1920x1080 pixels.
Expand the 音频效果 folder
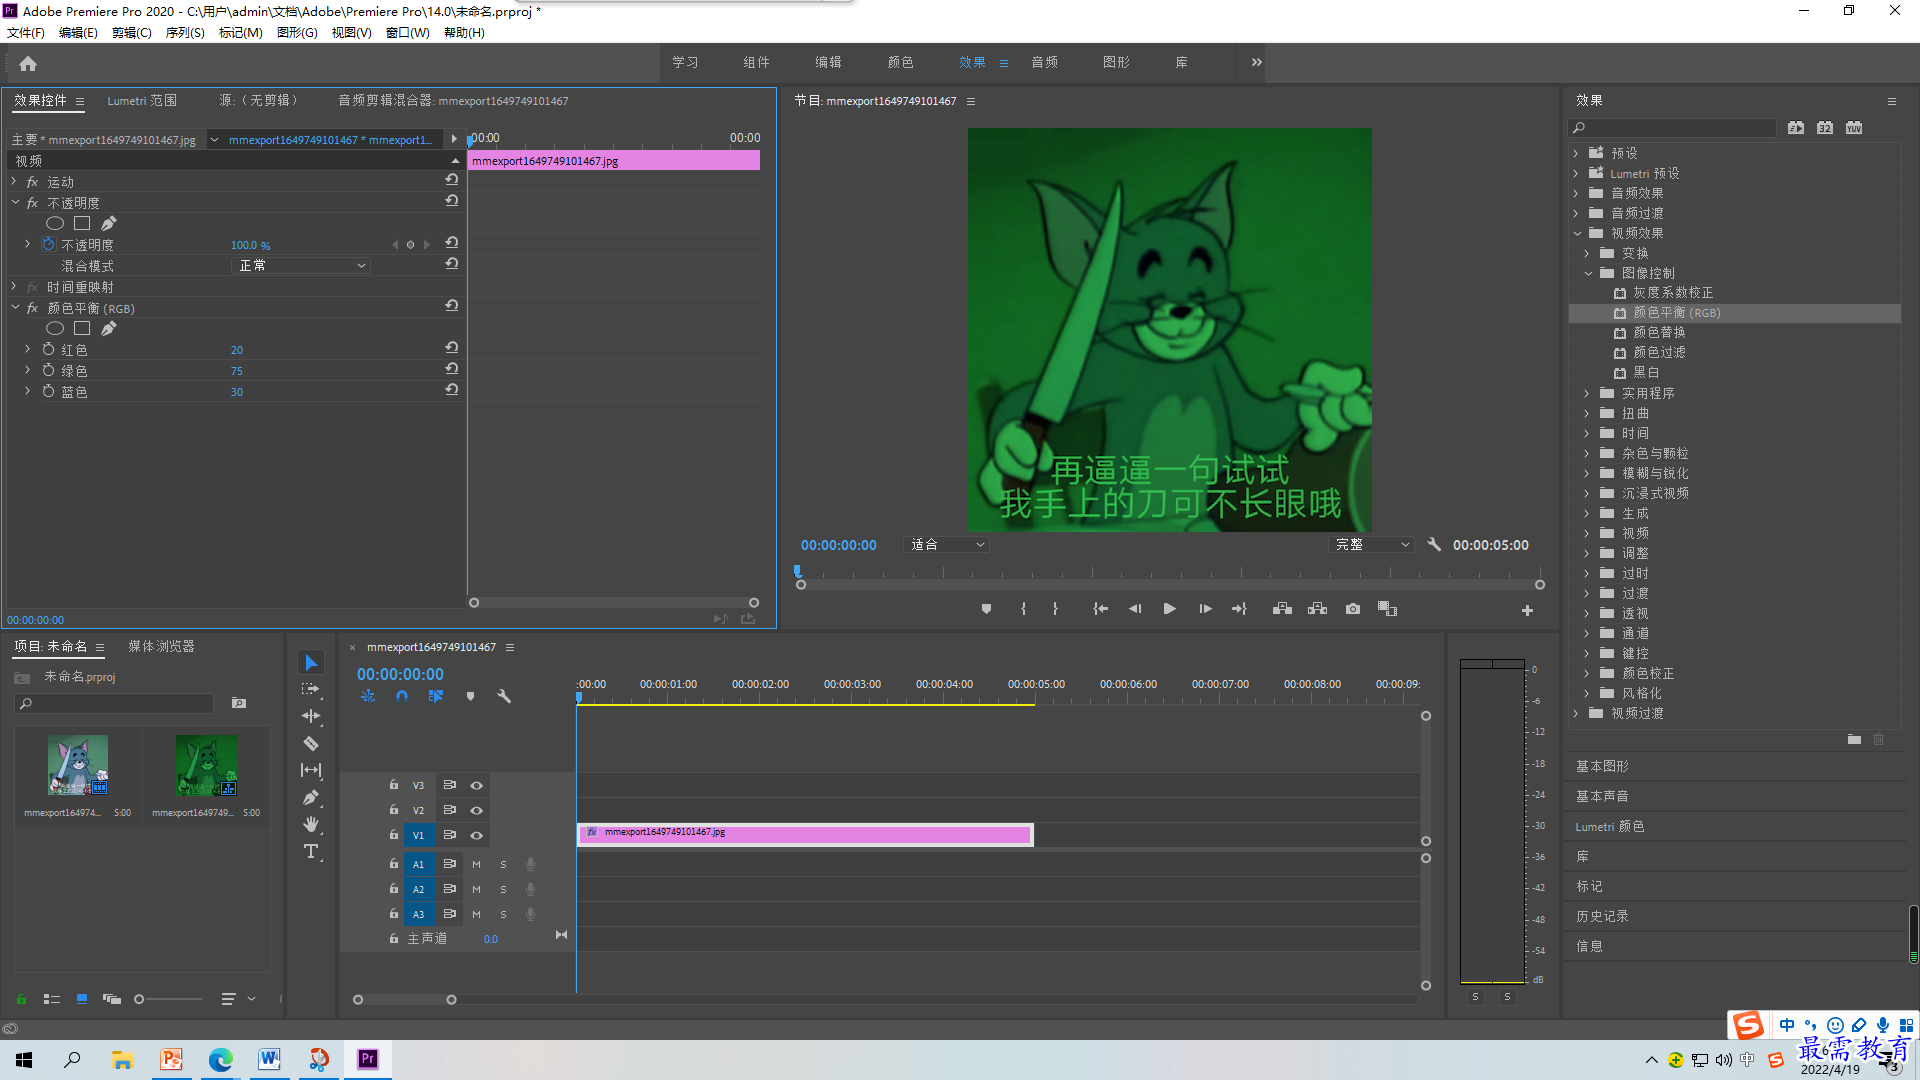(1576, 194)
